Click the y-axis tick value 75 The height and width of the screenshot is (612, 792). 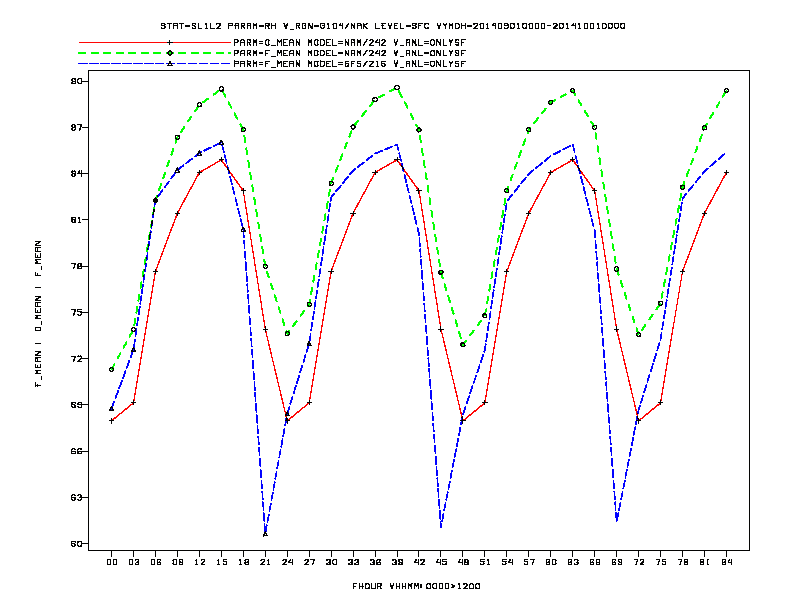76,313
